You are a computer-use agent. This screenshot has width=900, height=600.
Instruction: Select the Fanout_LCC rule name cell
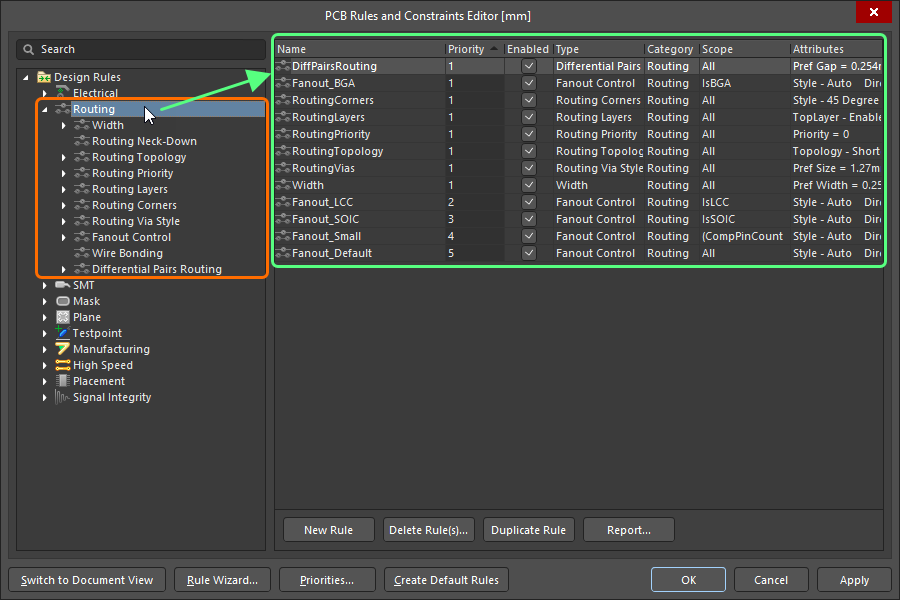click(x=360, y=202)
